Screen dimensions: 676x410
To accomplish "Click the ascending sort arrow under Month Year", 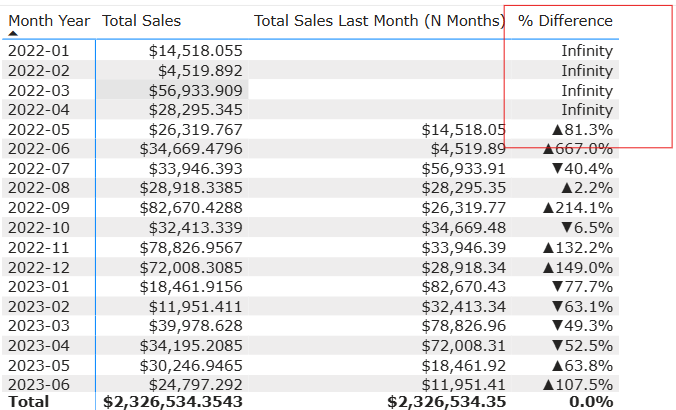I will 14,33.
